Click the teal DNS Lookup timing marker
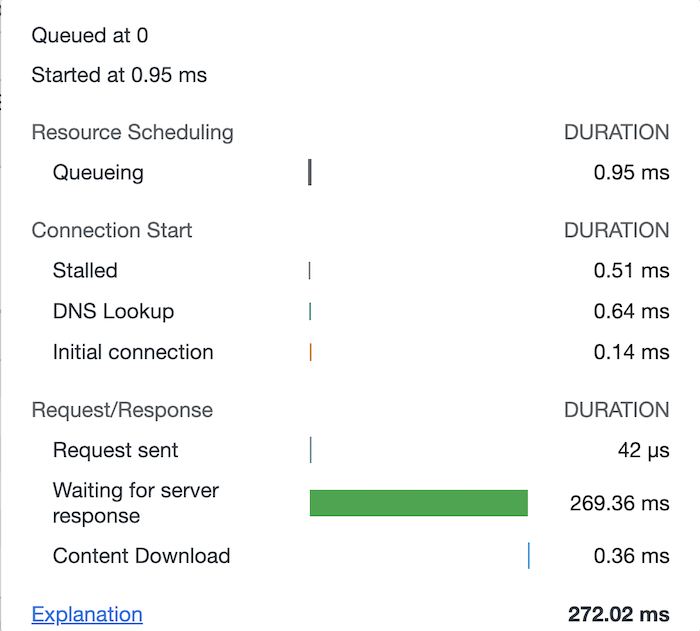700x631 pixels. (x=310, y=311)
